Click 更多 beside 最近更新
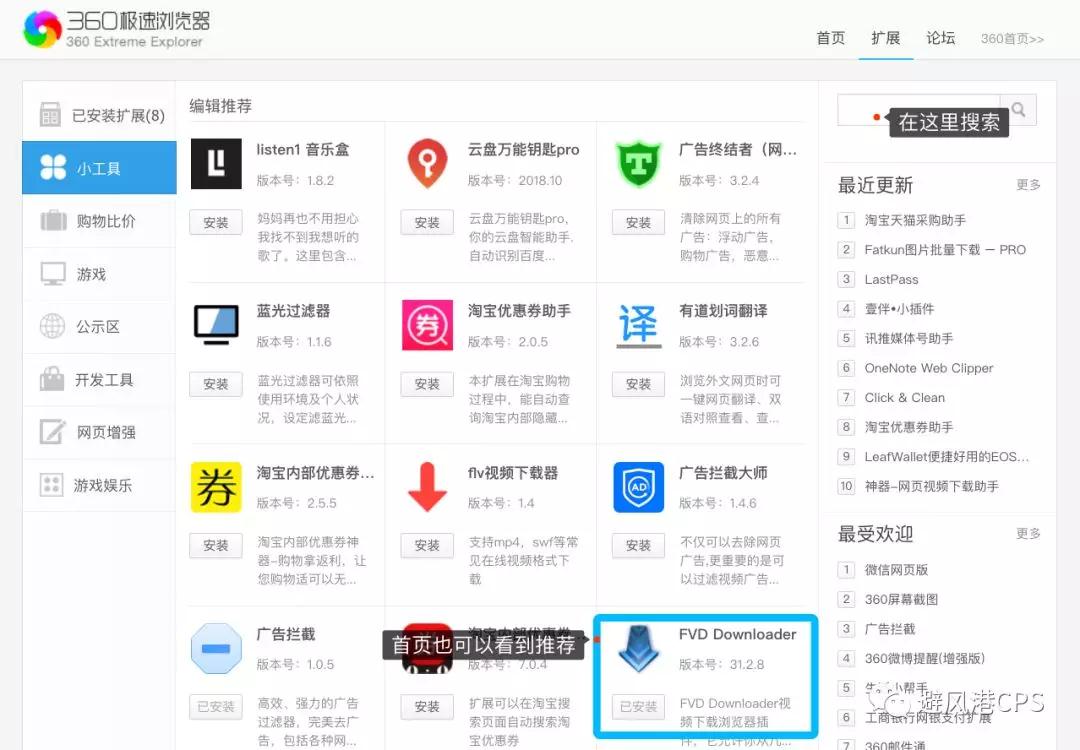This screenshot has width=1080, height=750. click(x=1028, y=185)
